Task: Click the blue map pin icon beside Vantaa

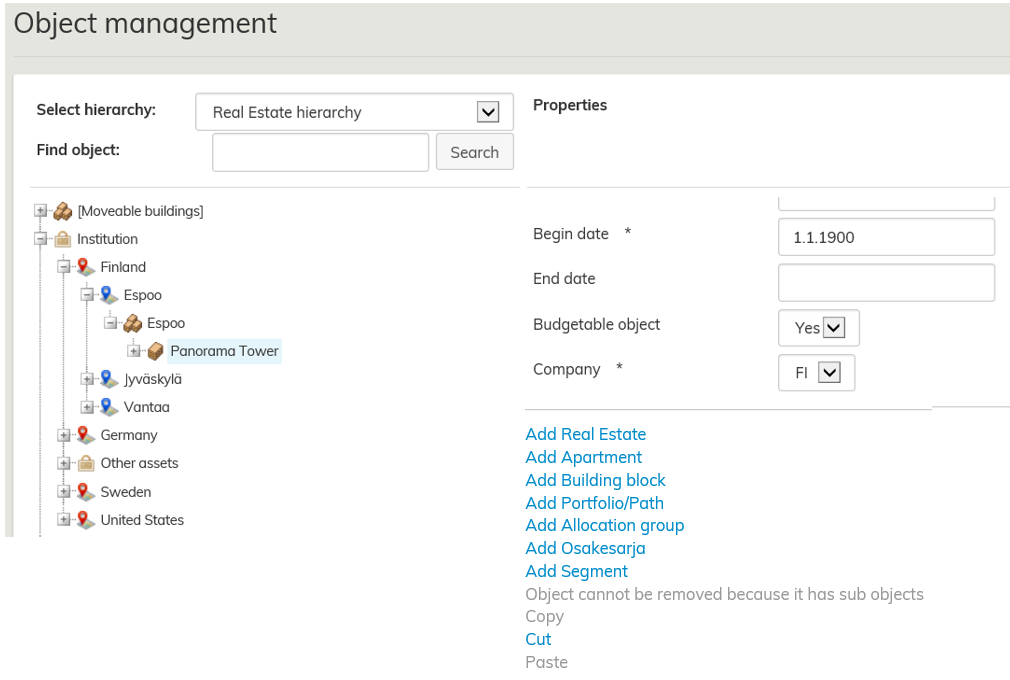Action: click(x=109, y=407)
